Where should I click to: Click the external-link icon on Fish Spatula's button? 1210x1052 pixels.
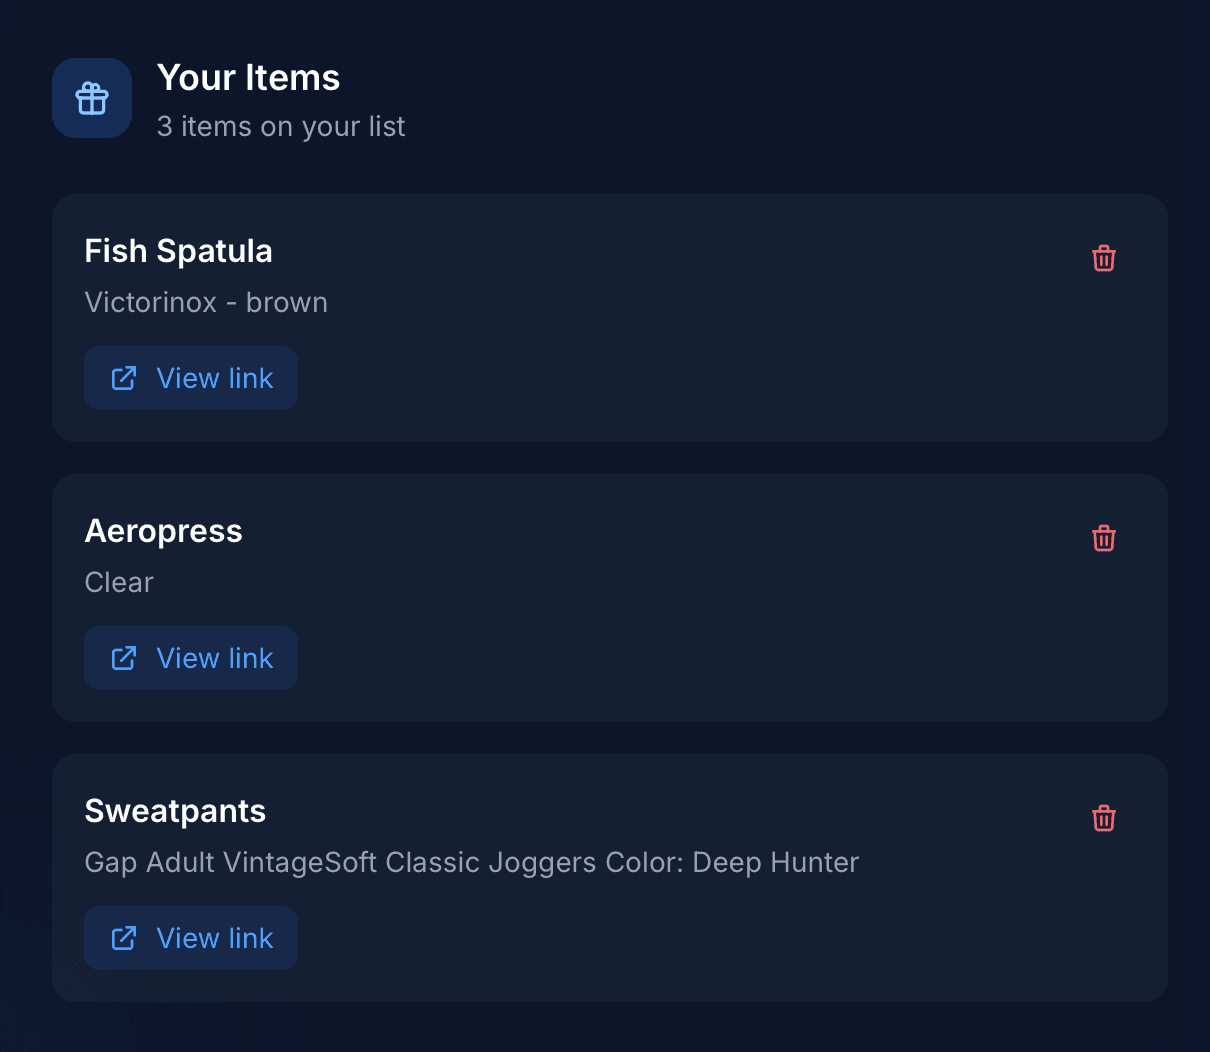click(x=123, y=378)
